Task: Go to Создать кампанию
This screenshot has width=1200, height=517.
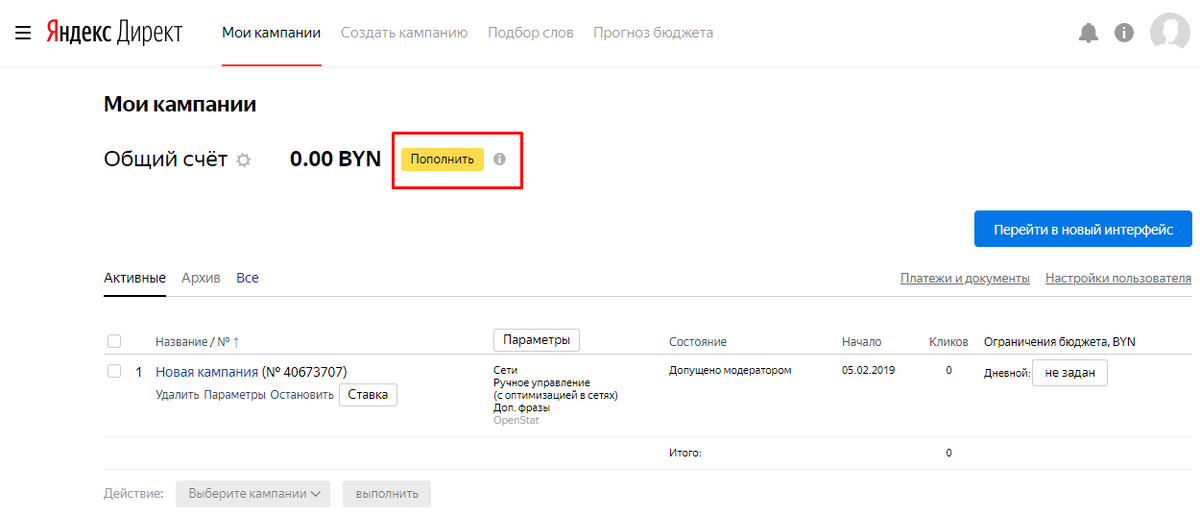Action: [404, 33]
